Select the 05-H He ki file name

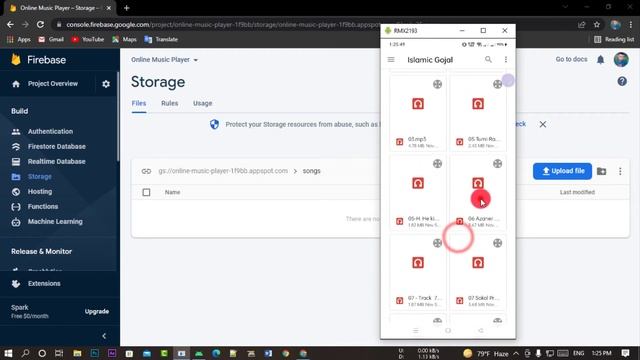[x=423, y=218]
